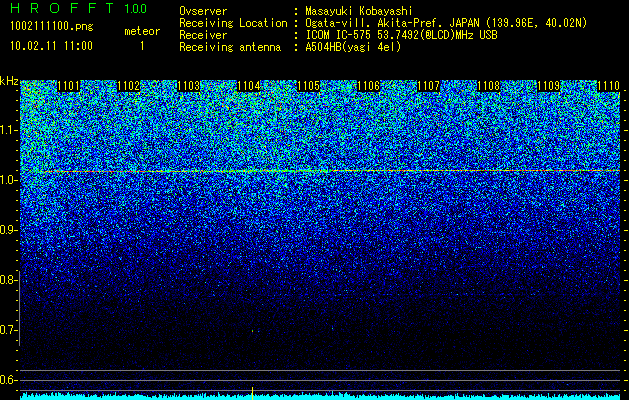Click the 0.7 frequency axis label
This screenshot has height=400, width=629.
point(8,330)
